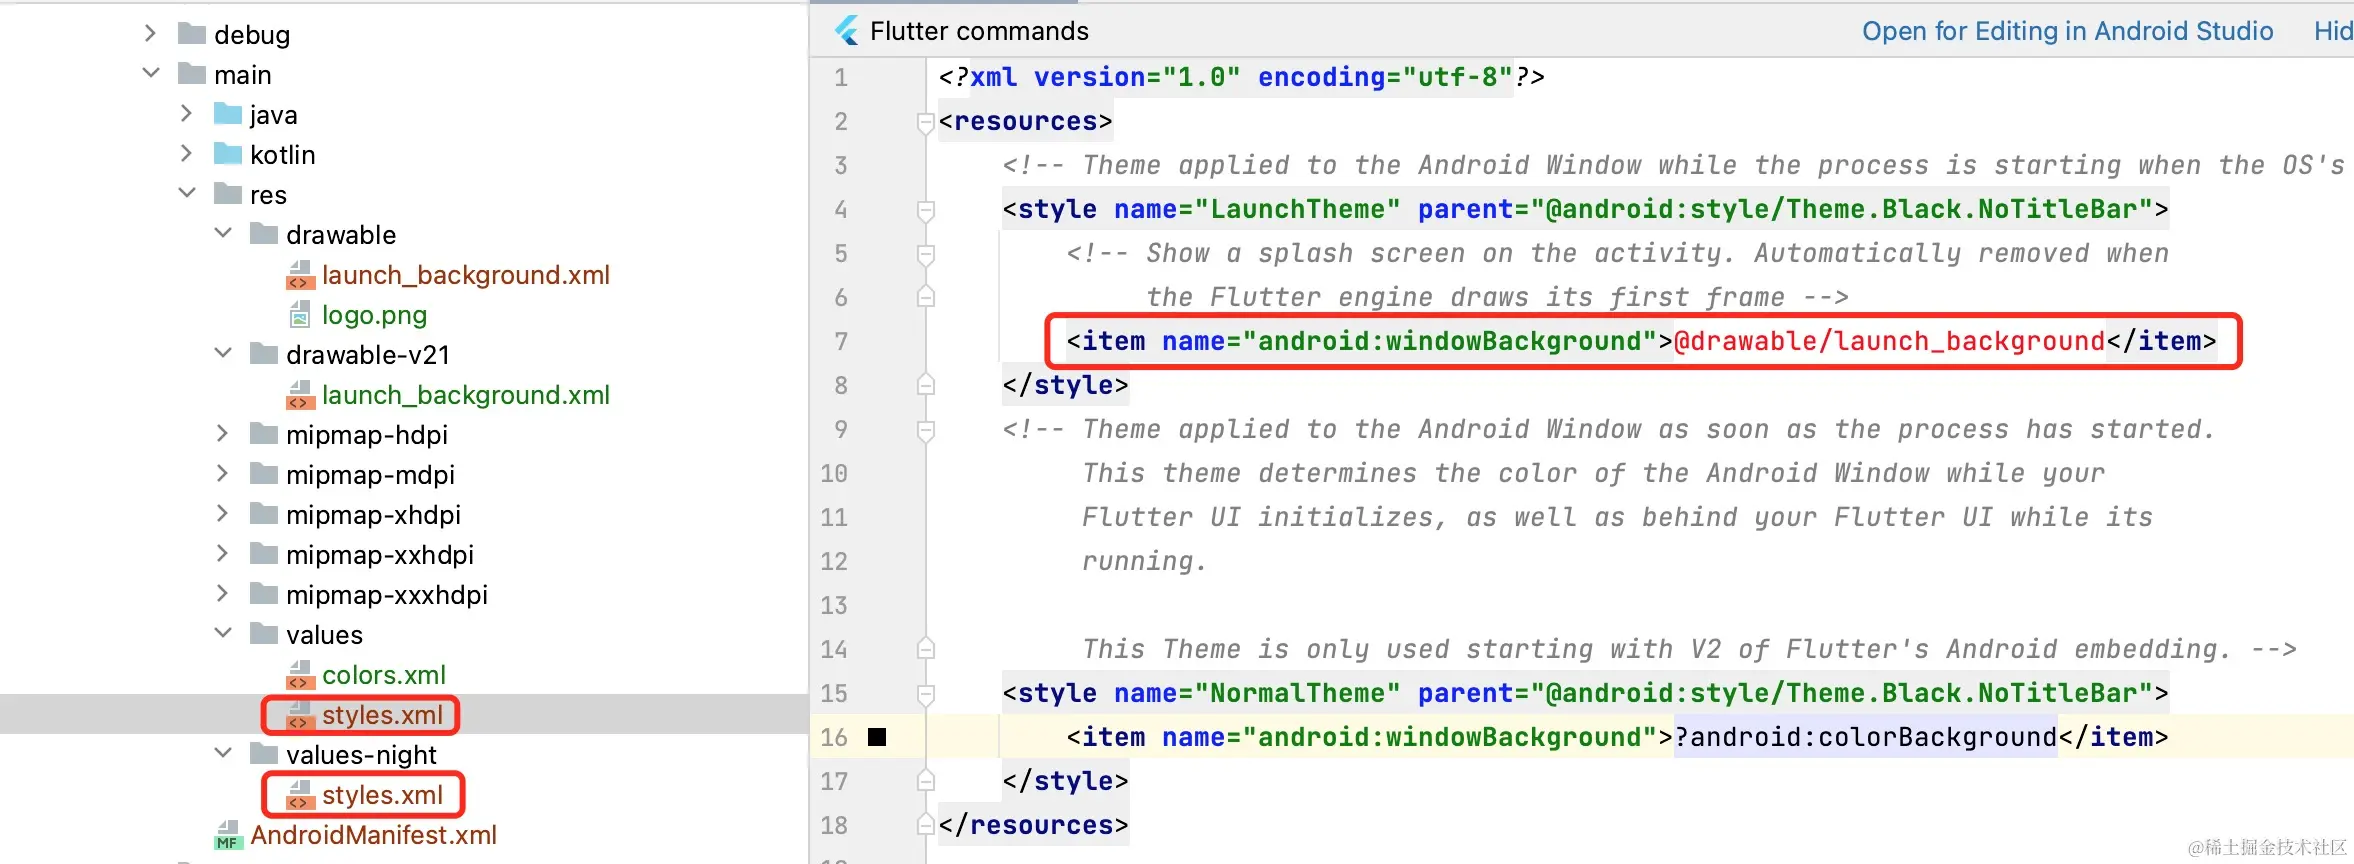
Task: Select the drawable-v21 folder icon
Action: click(x=264, y=354)
